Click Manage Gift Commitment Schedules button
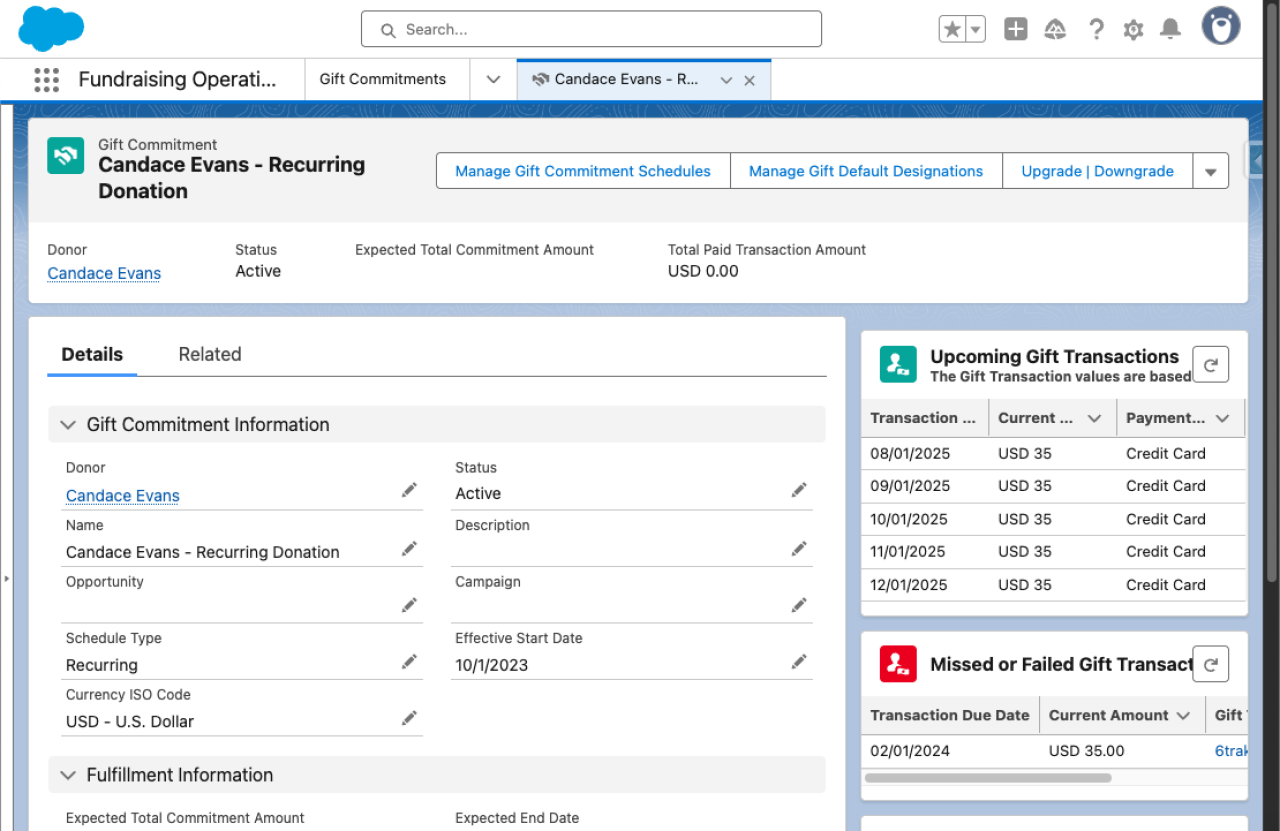This screenshot has width=1280, height=831. [x=583, y=172]
